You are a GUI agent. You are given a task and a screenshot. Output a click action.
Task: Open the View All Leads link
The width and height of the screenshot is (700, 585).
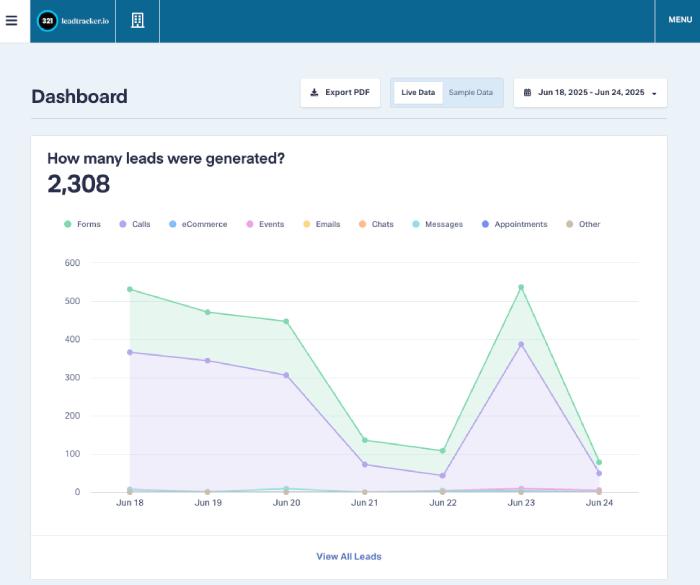pyautogui.click(x=349, y=556)
